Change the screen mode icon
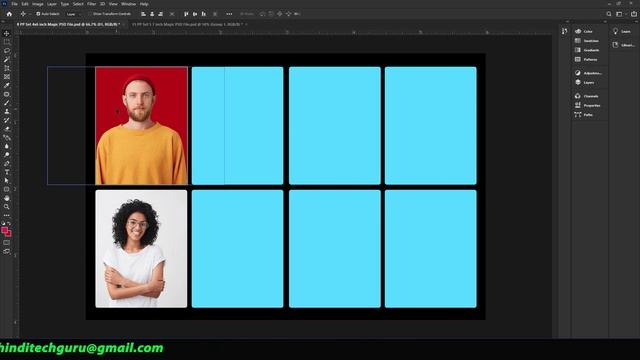 pyautogui.click(x=7, y=251)
